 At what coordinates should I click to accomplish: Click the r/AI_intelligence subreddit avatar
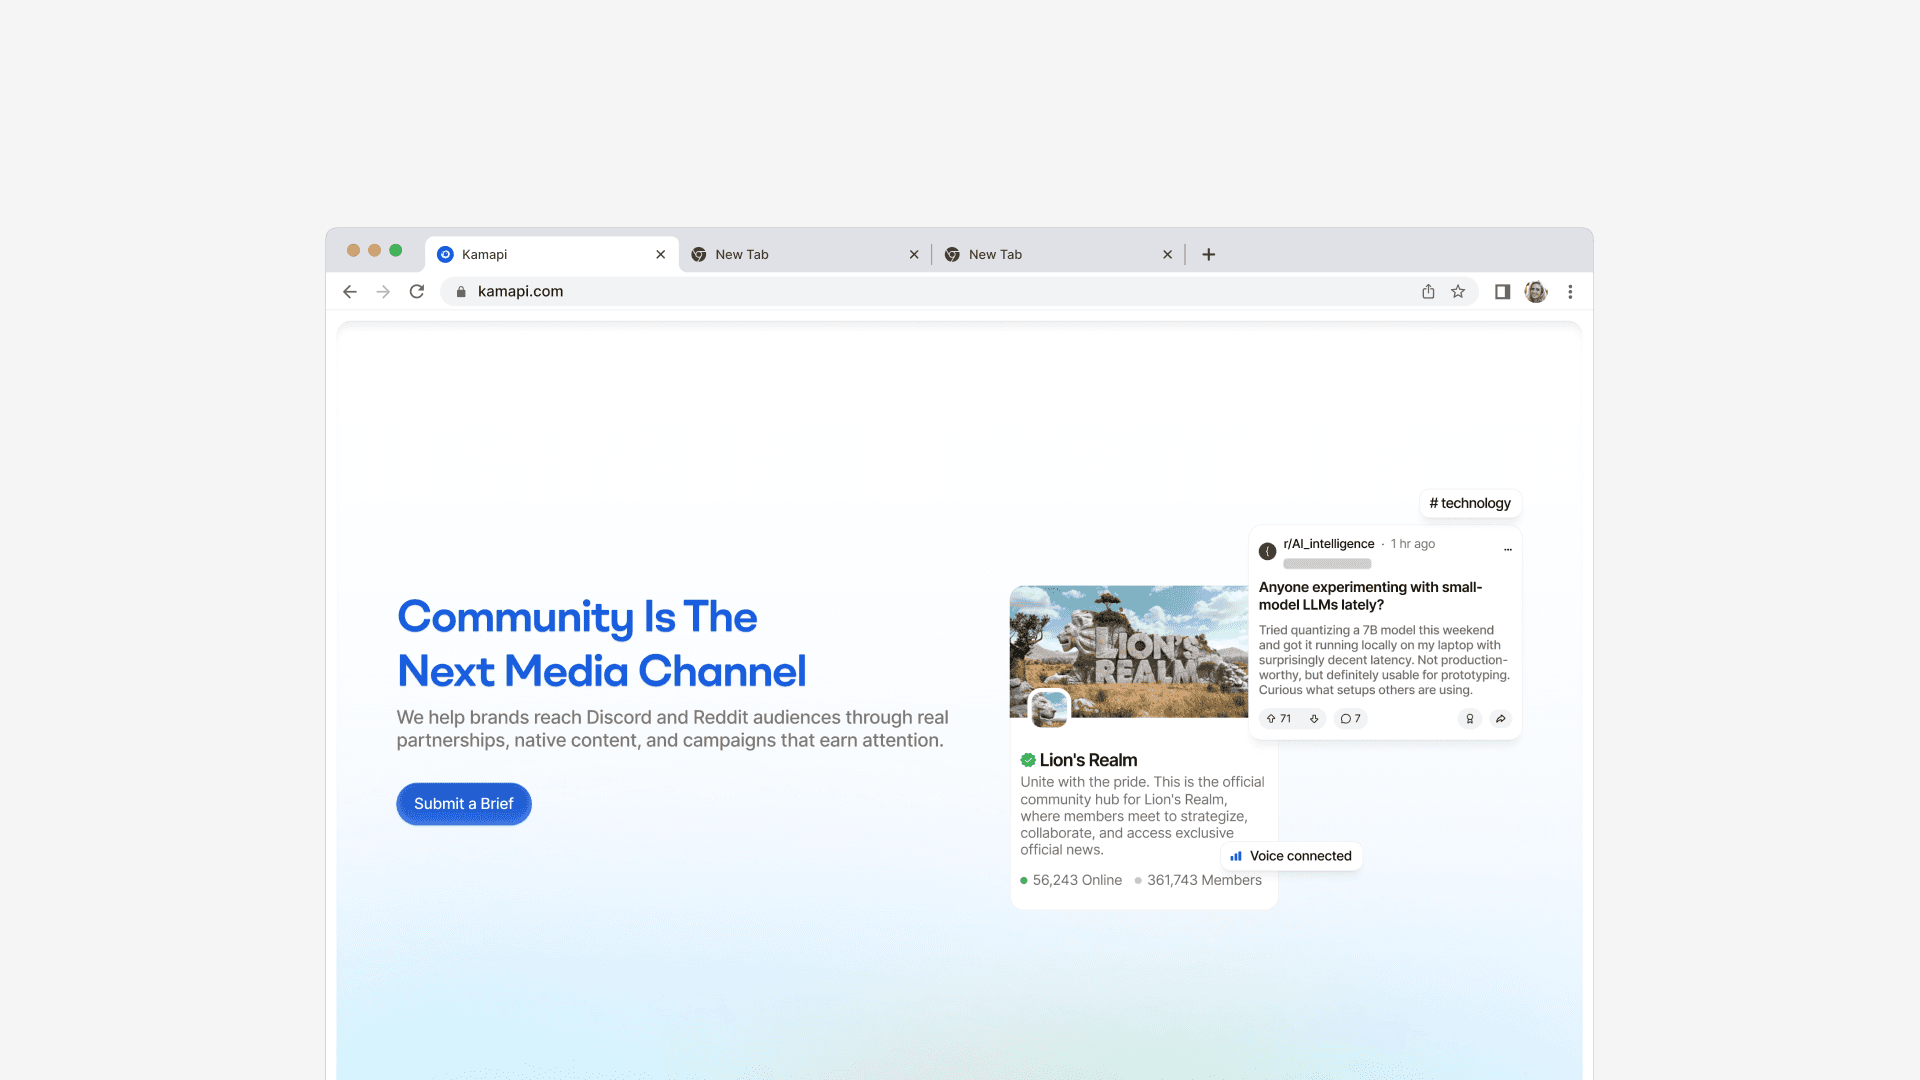coord(1266,550)
